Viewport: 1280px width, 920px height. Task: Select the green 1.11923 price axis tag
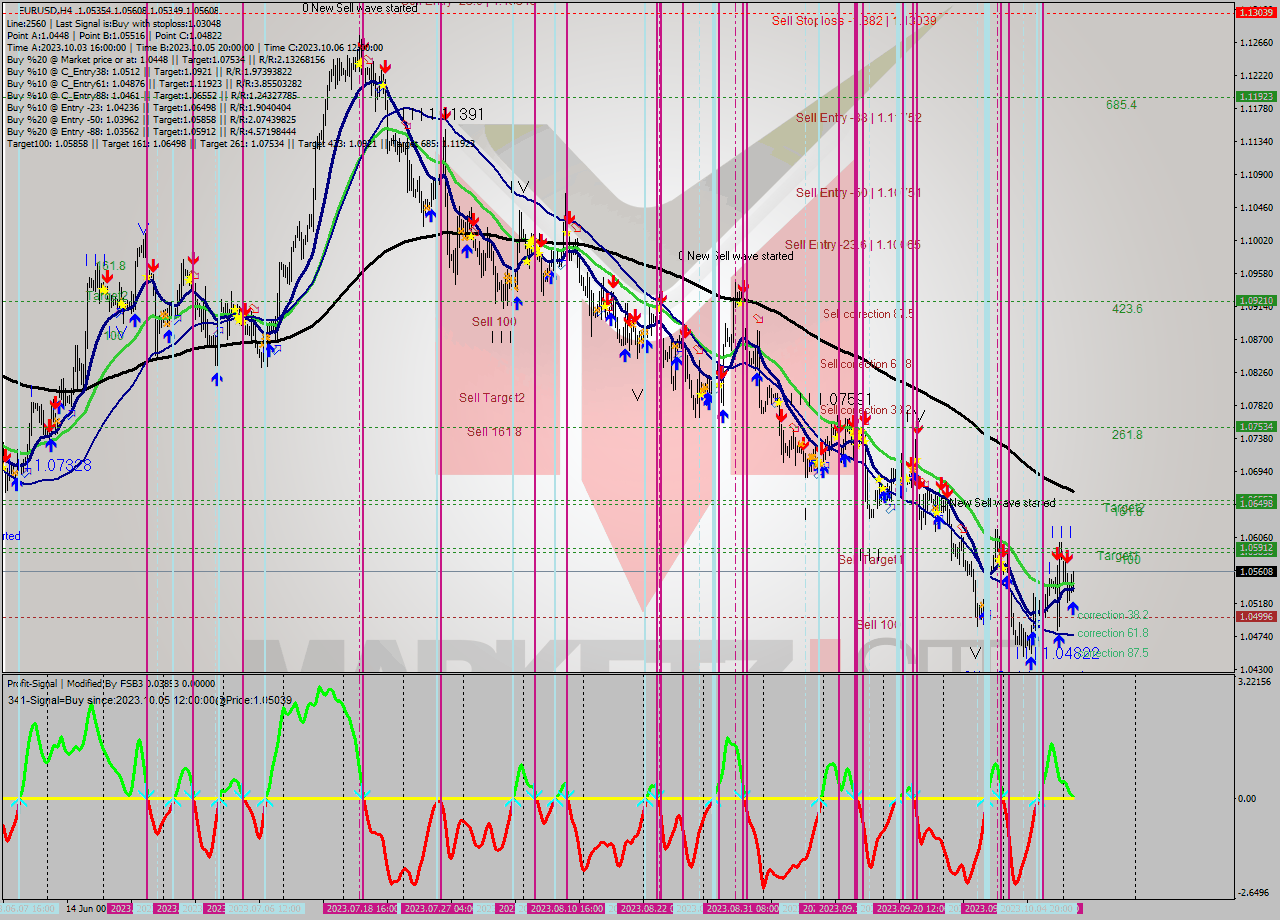[x=1255, y=97]
